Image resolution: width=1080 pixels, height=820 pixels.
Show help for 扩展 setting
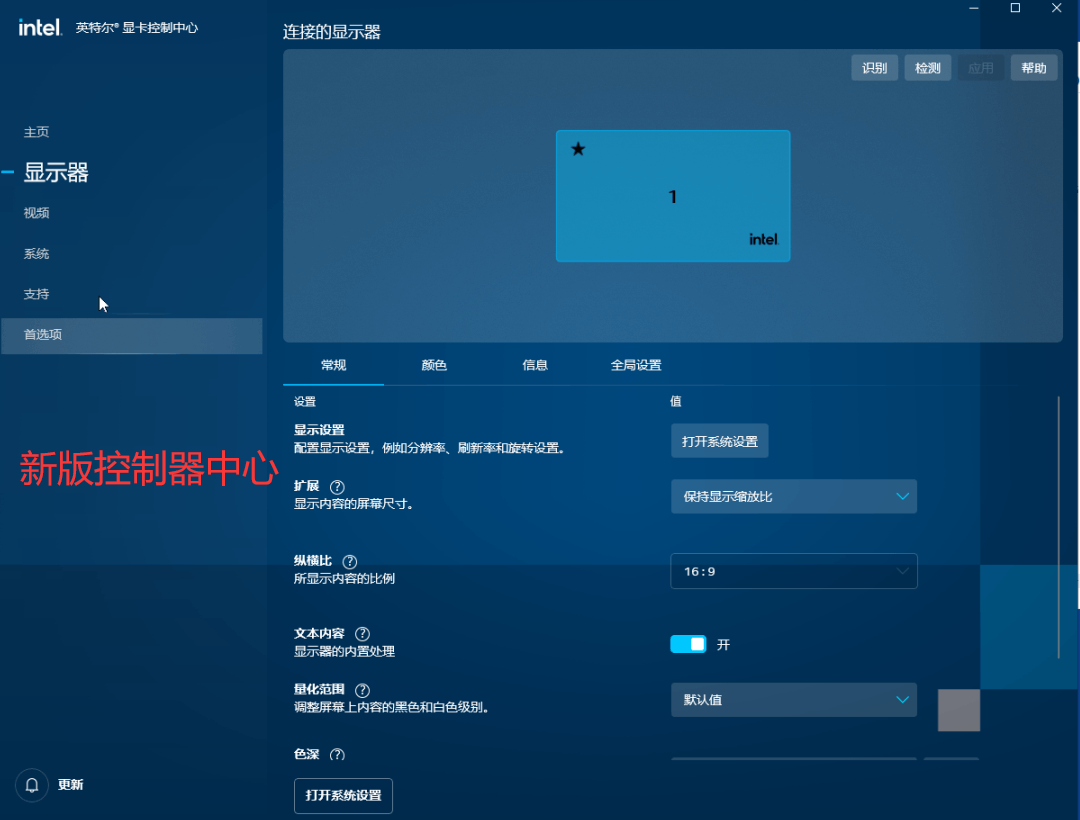coord(337,487)
